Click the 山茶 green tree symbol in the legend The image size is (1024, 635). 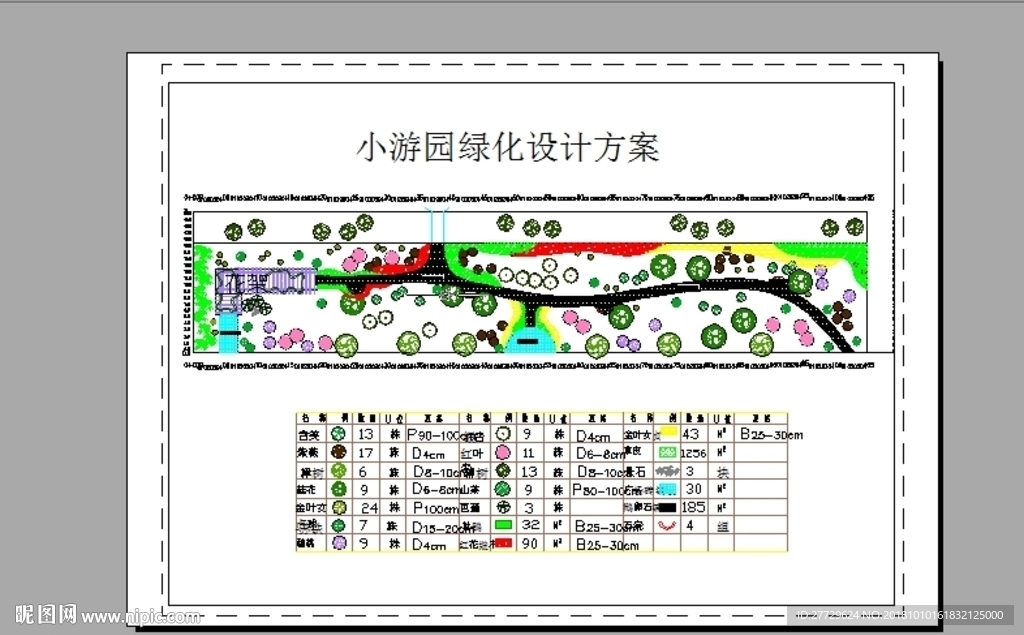[x=502, y=488]
